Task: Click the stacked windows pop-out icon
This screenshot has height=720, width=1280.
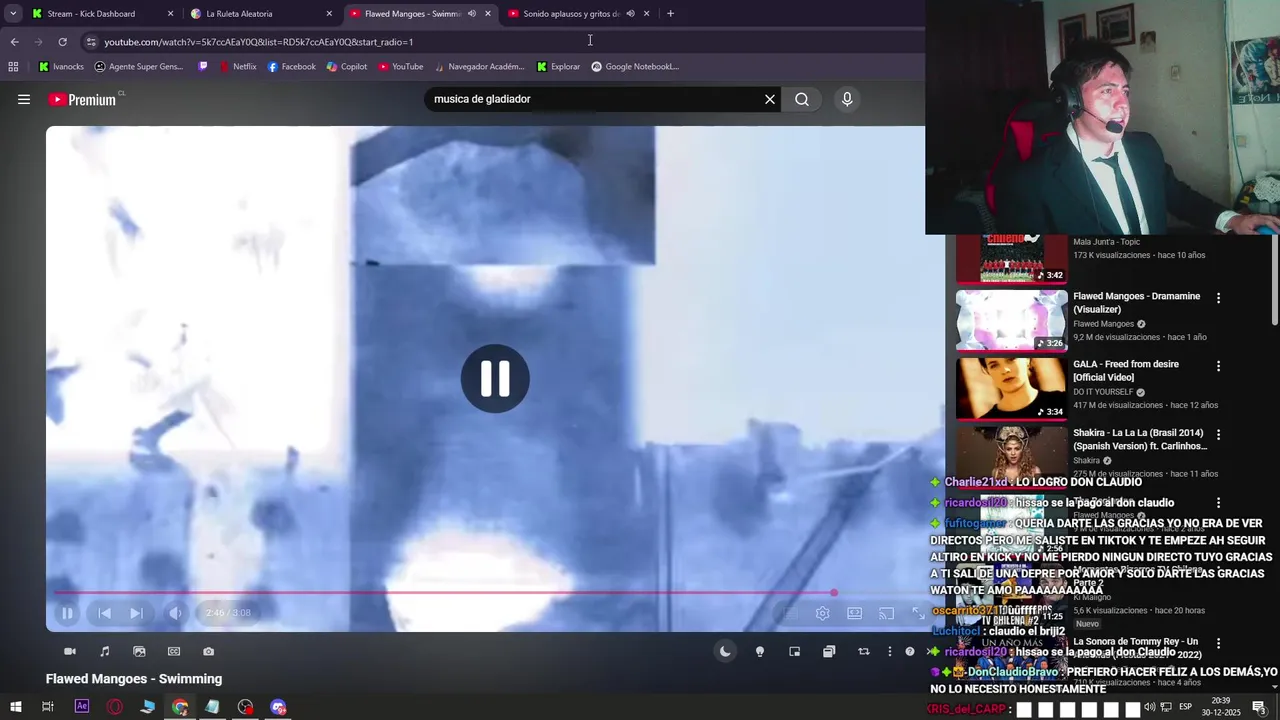Action: point(829,651)
